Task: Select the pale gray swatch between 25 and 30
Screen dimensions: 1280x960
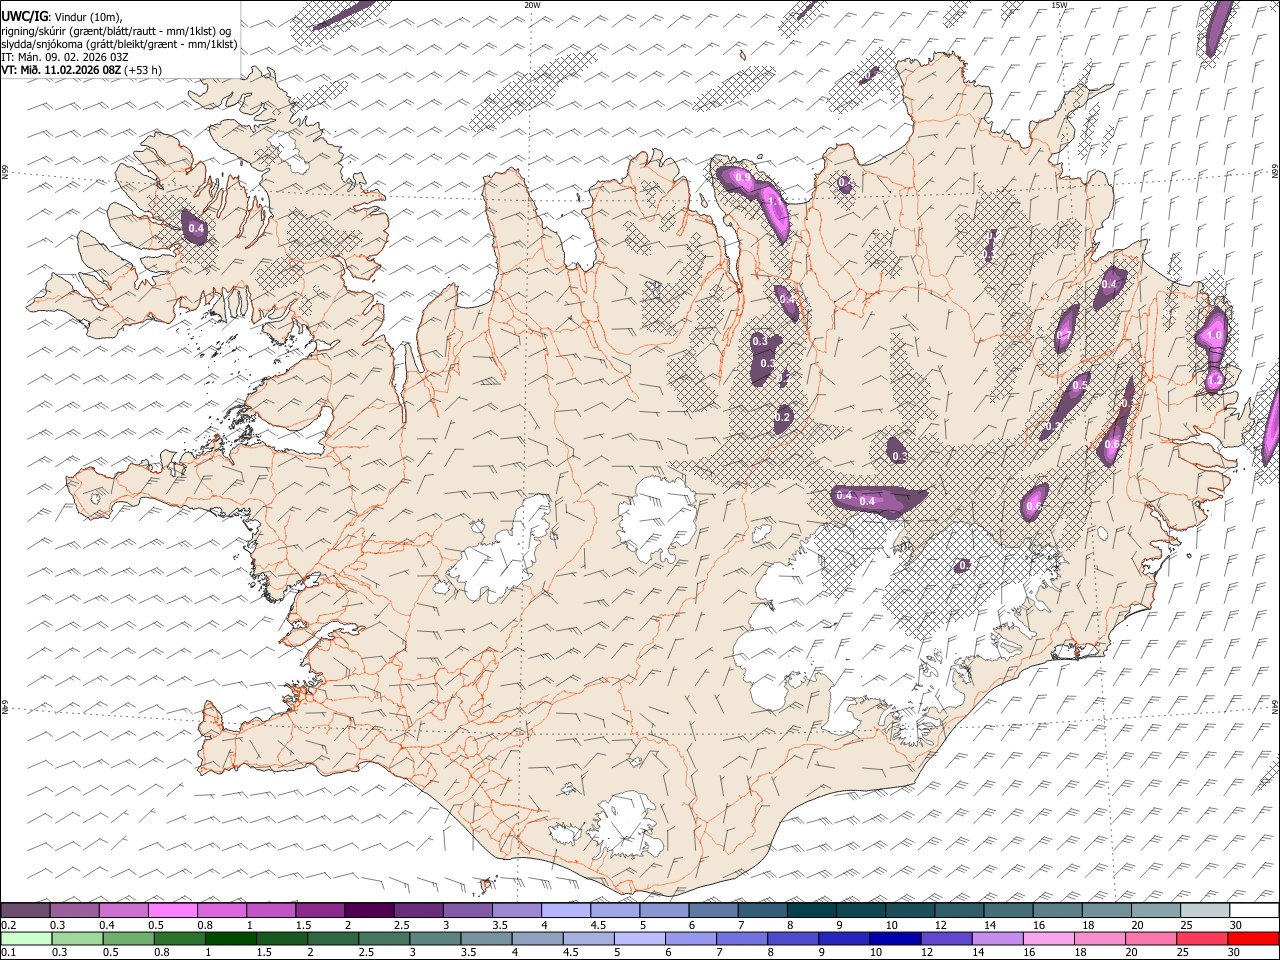Action: [x=1204, y=910]
